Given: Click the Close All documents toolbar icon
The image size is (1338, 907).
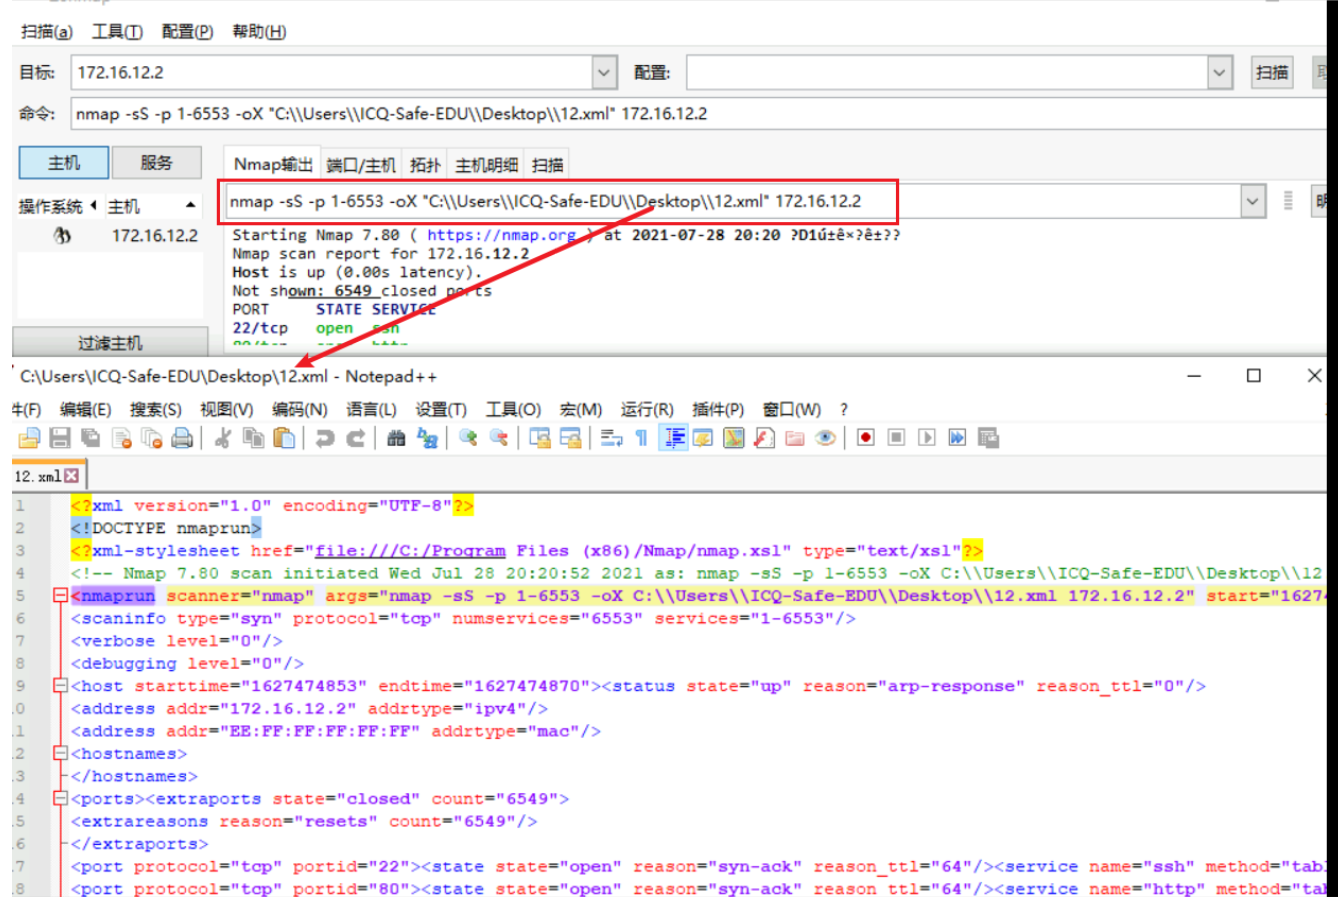Looking at the screenshot, I should coord(152,438).
